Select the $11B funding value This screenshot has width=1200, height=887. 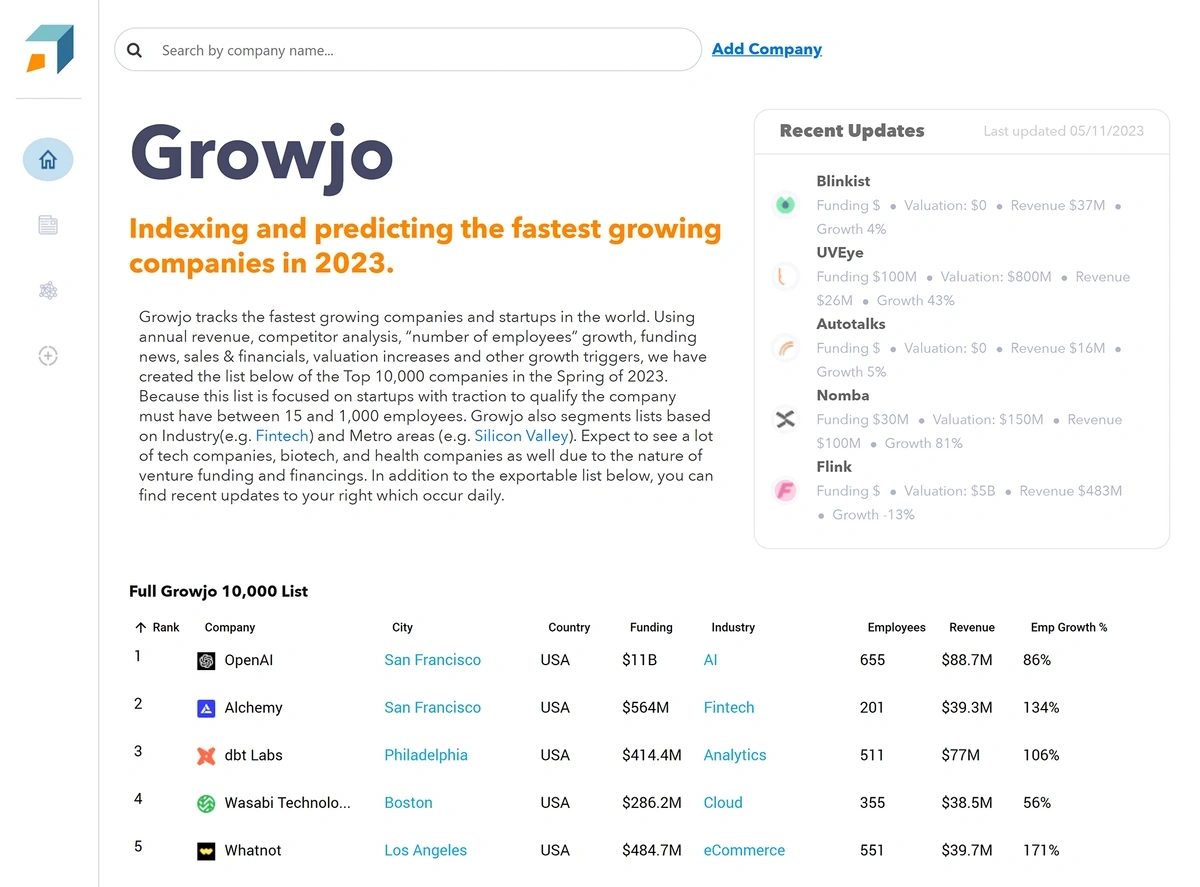pyautogui.click(x=639, y=660)
